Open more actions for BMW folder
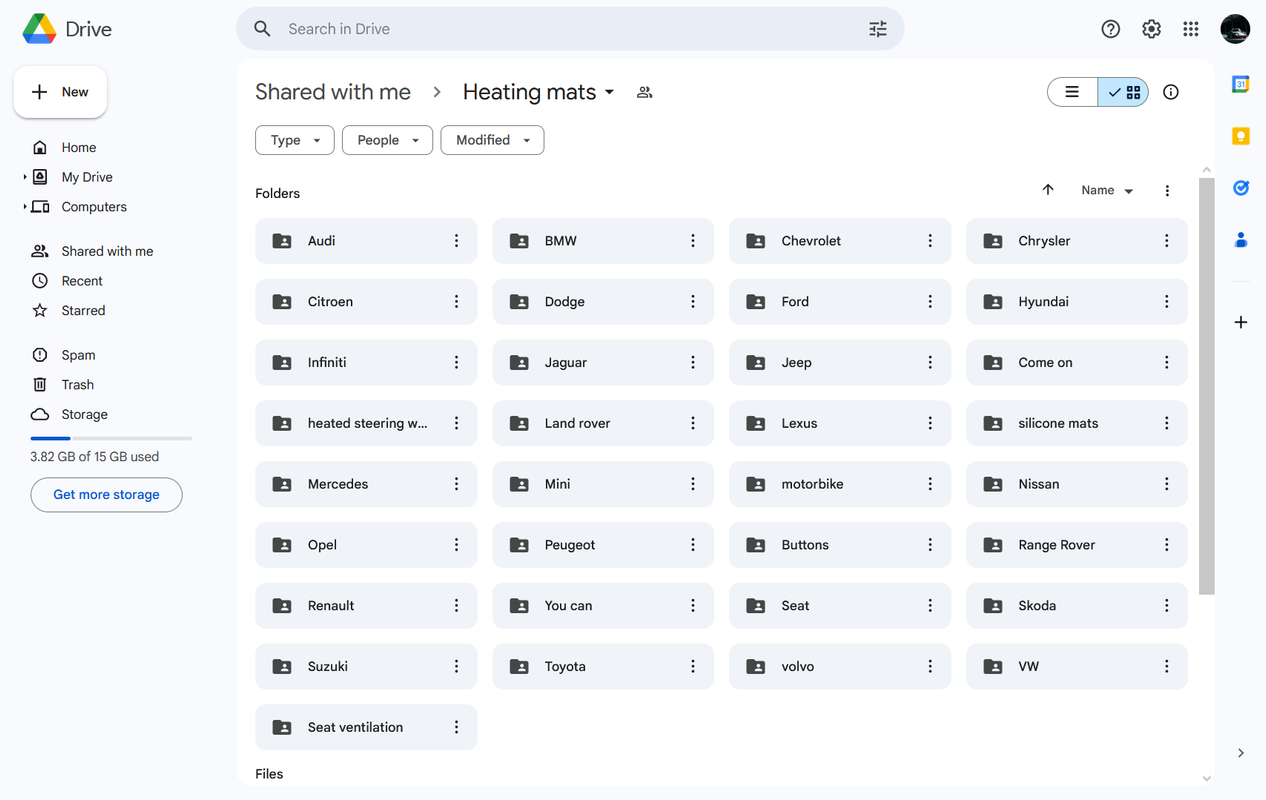The image size is (1266, 800). coord(693,241)
